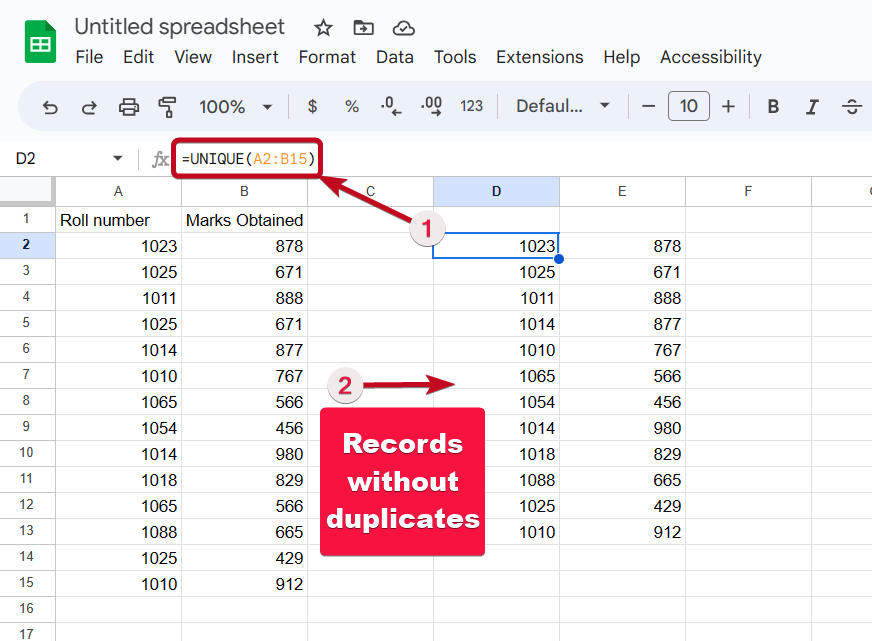Click the formula bar with UNIQUE formula

tap(248, 159)
